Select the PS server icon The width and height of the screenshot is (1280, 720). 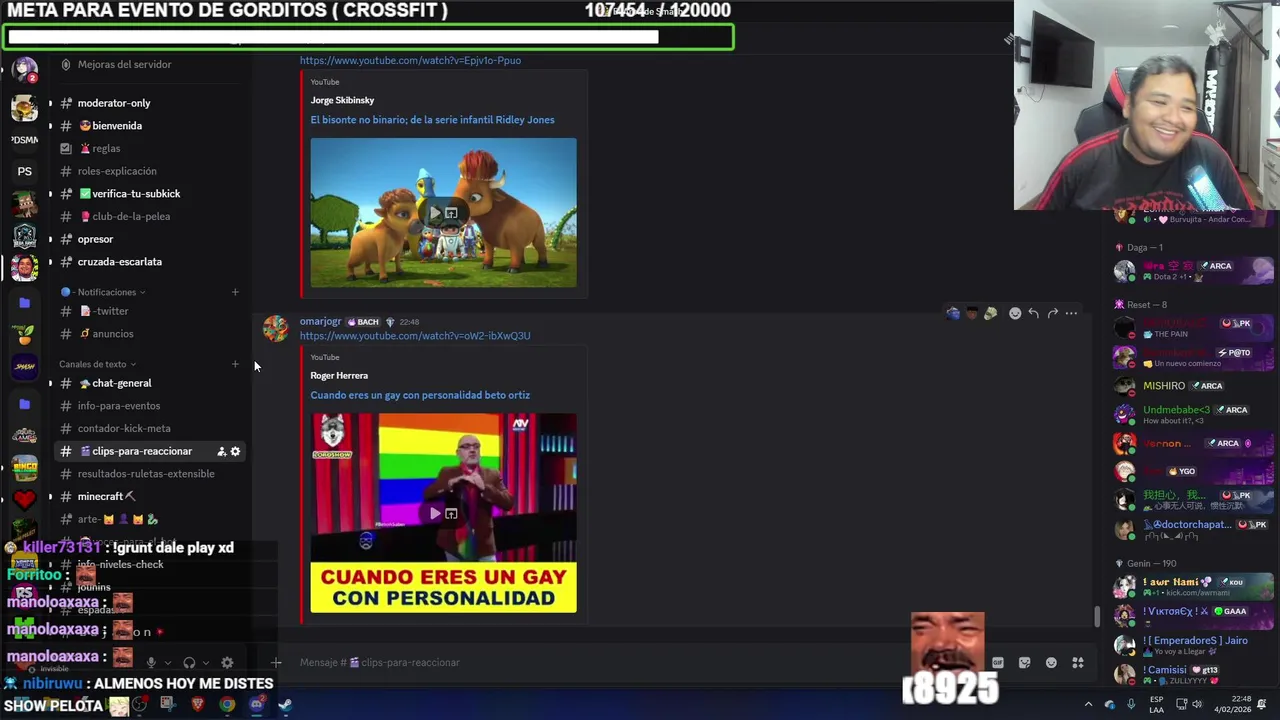(x=25, y=171)
